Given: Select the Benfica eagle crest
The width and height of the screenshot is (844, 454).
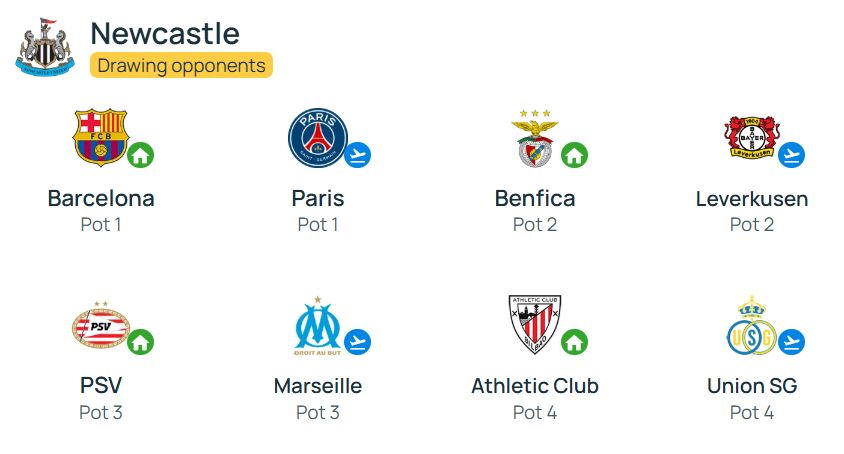Looking at the screenshot, I should point(535,138).
